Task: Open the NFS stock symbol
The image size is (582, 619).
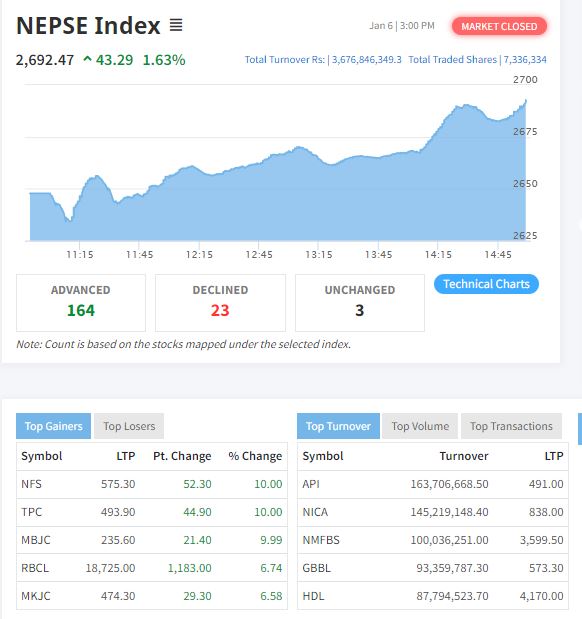Action: [x=31, y=484]
